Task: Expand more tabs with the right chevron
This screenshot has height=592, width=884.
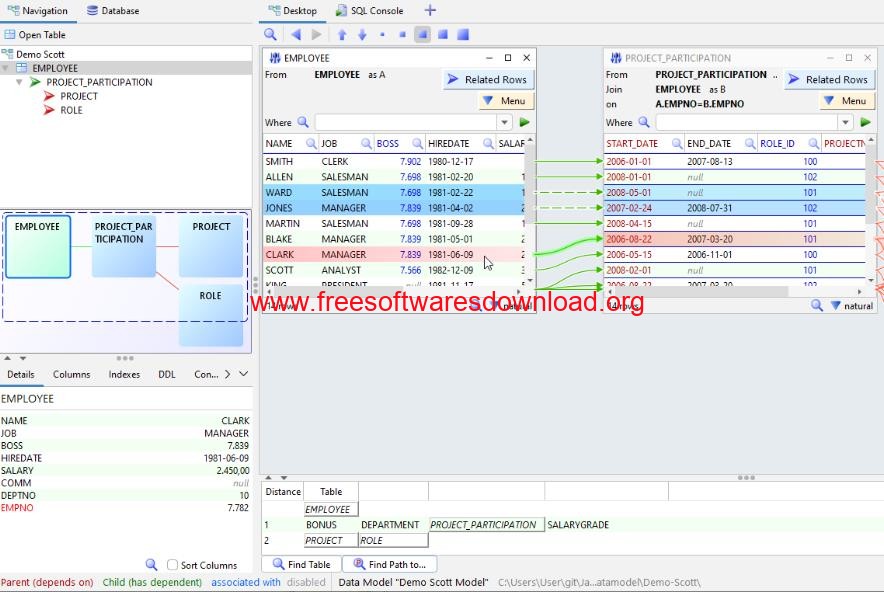Action: coord(227,374)
